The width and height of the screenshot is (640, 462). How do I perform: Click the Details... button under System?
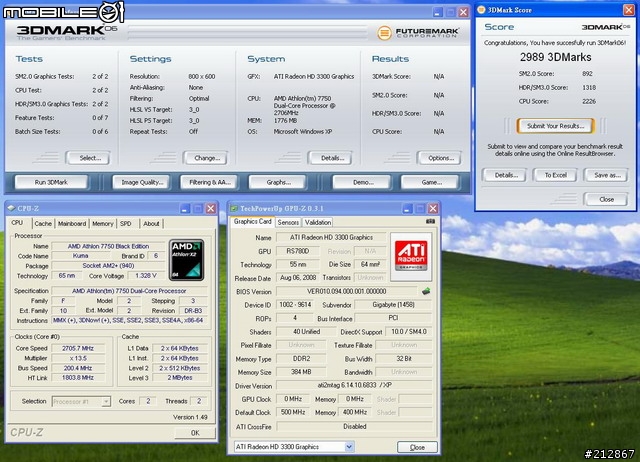coord(331,158)
